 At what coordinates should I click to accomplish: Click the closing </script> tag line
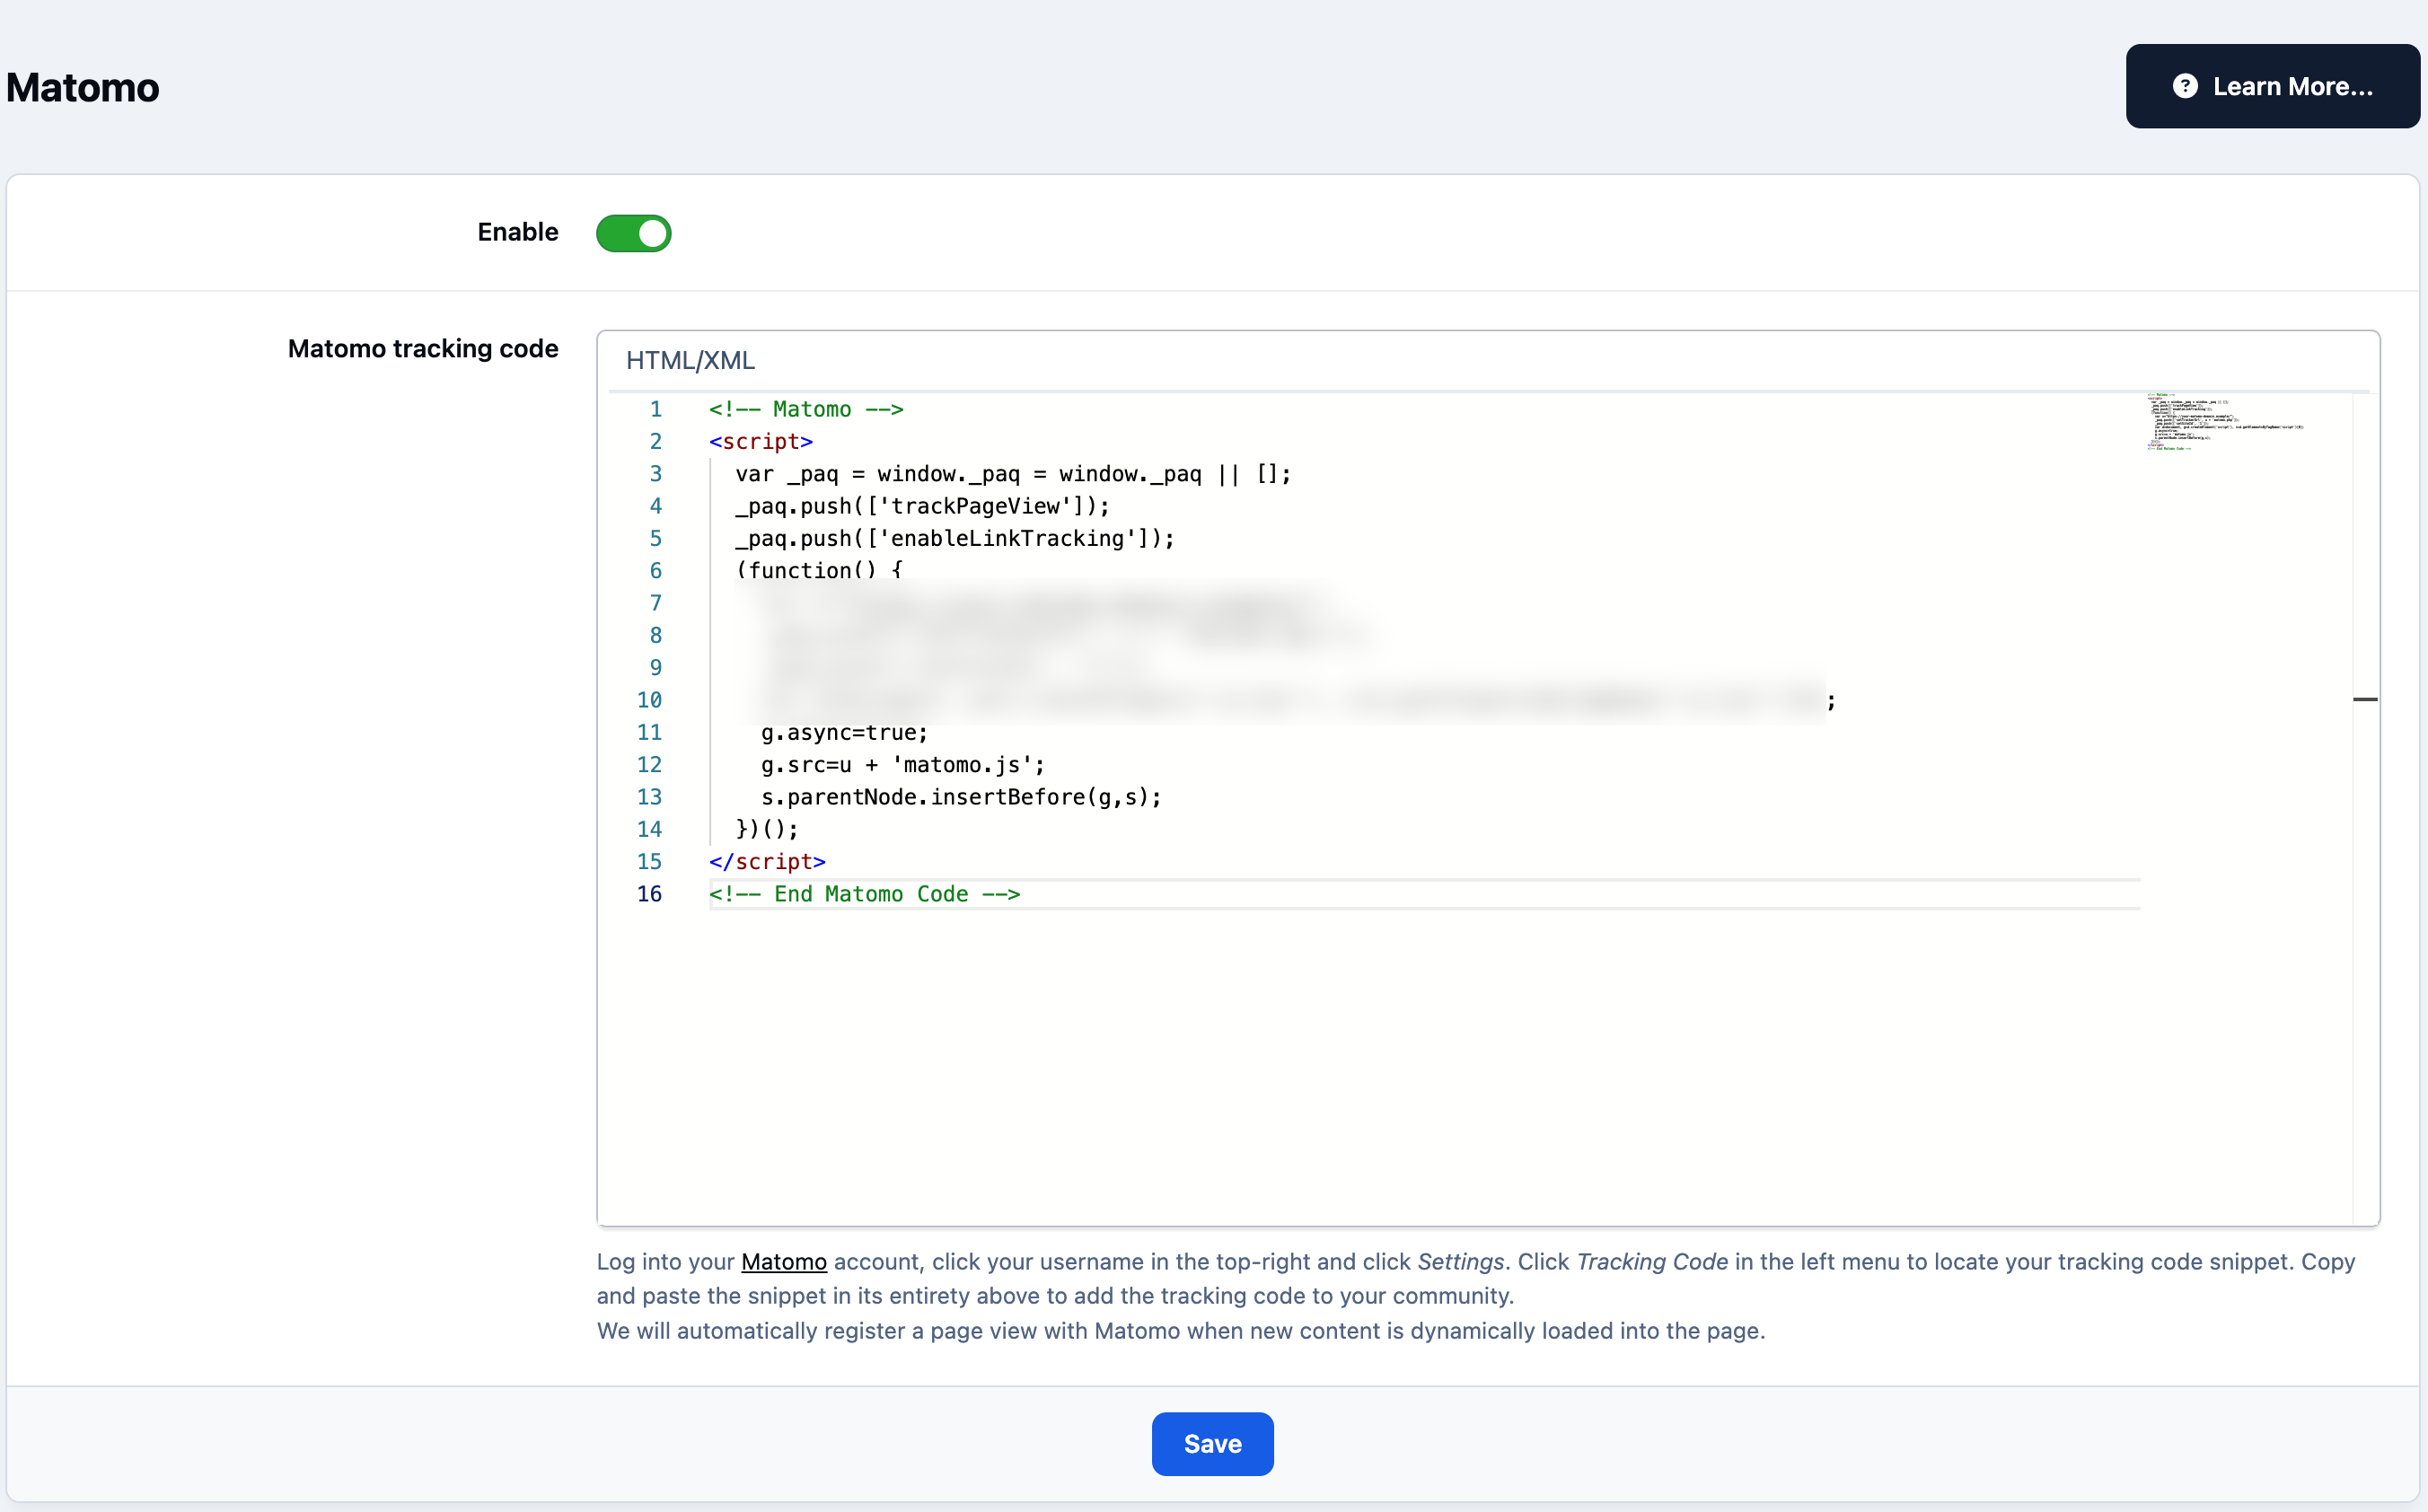click(767, 861)
